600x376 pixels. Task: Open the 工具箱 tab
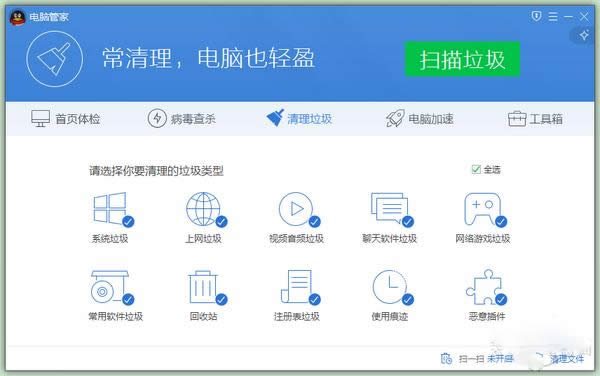tap(535, 119)
